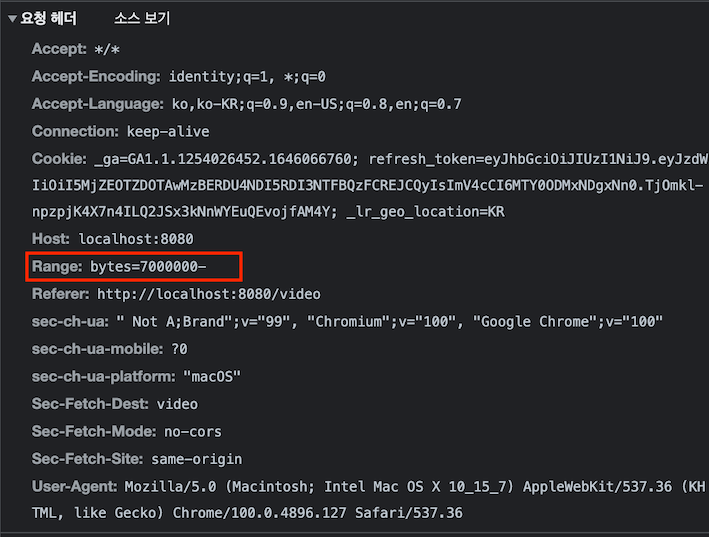The width and height of the screenshot is (709, 537).
Task: Select the Connection keep-alive value
Action: [x=168, y=132]
